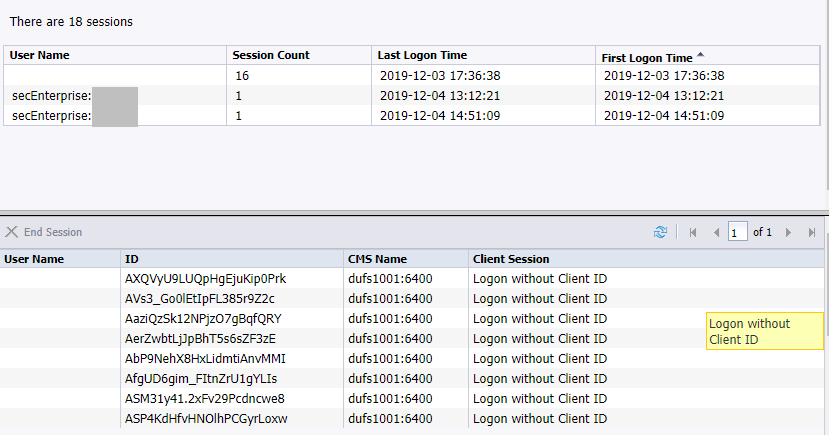Screen dimensions: 829x435
Task: Click the 'of 1' page count label
Action: [x=762, y=232]
